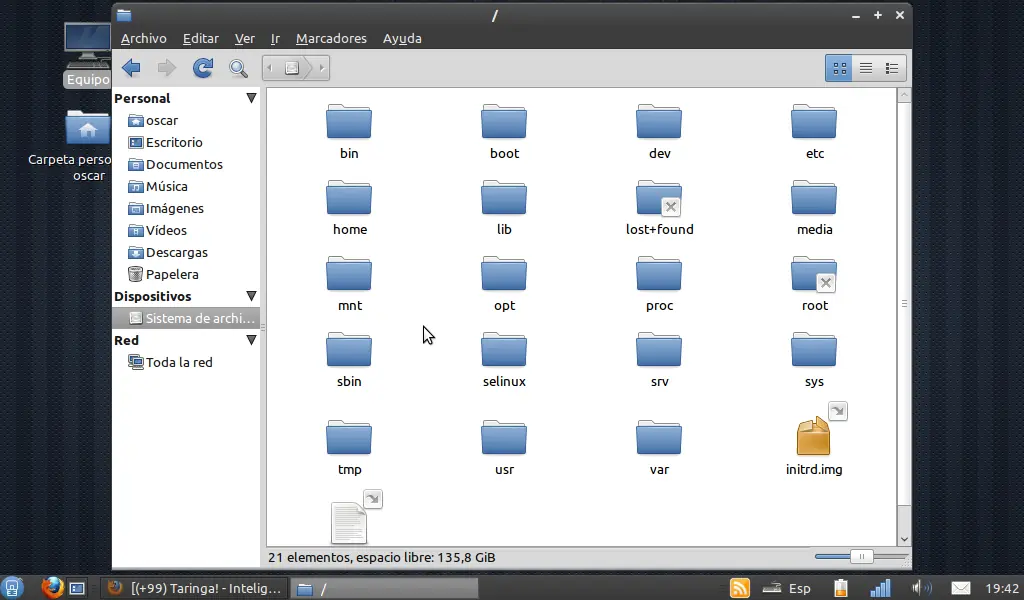Select the boot folder icon
The image size is (1024, 600).
(504, 122)
